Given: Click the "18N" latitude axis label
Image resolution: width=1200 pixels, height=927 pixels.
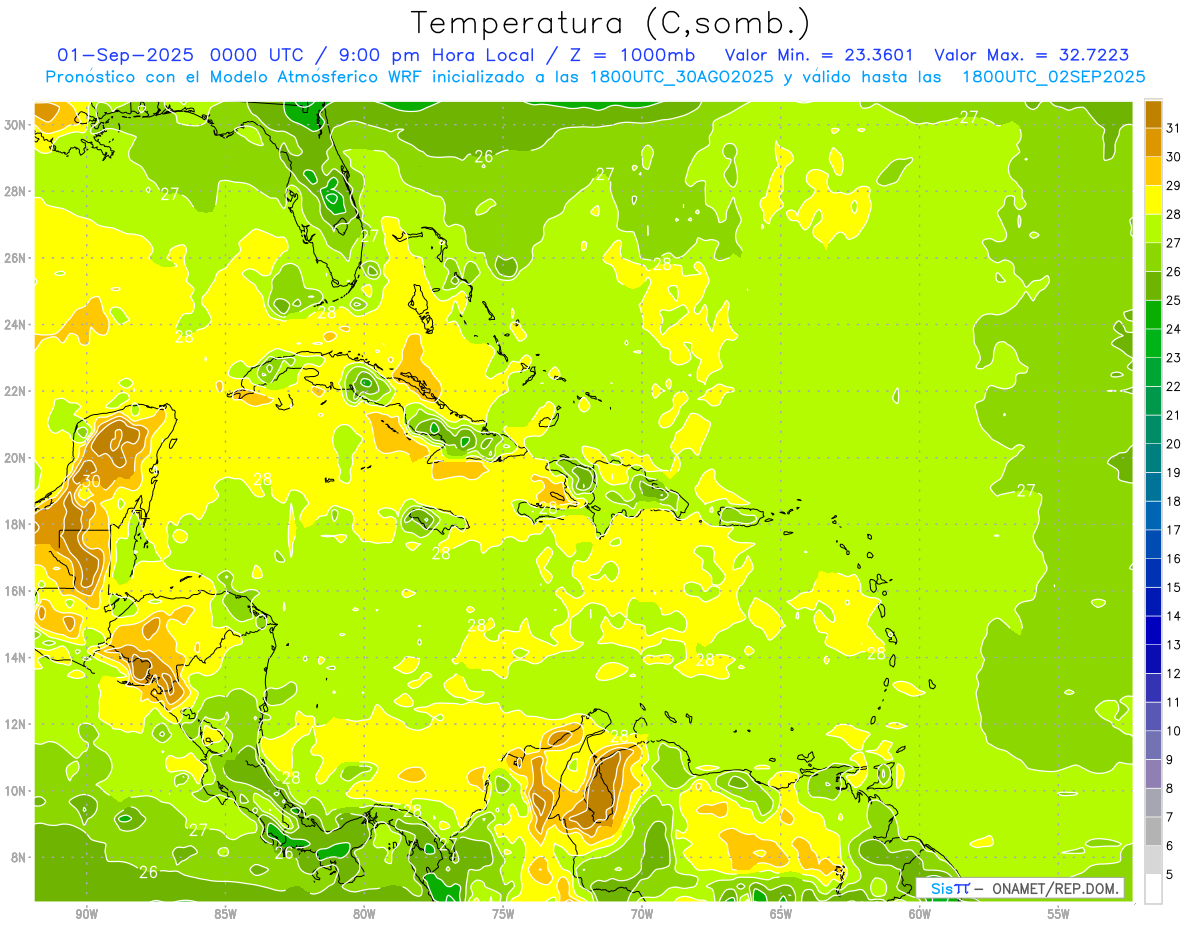Looking at the screenshot, I should coord(16,524).
